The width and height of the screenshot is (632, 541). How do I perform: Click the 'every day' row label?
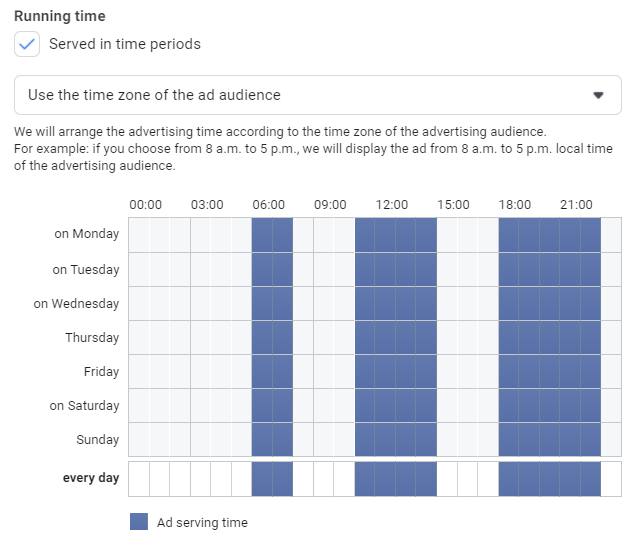[x=91, y=478]
